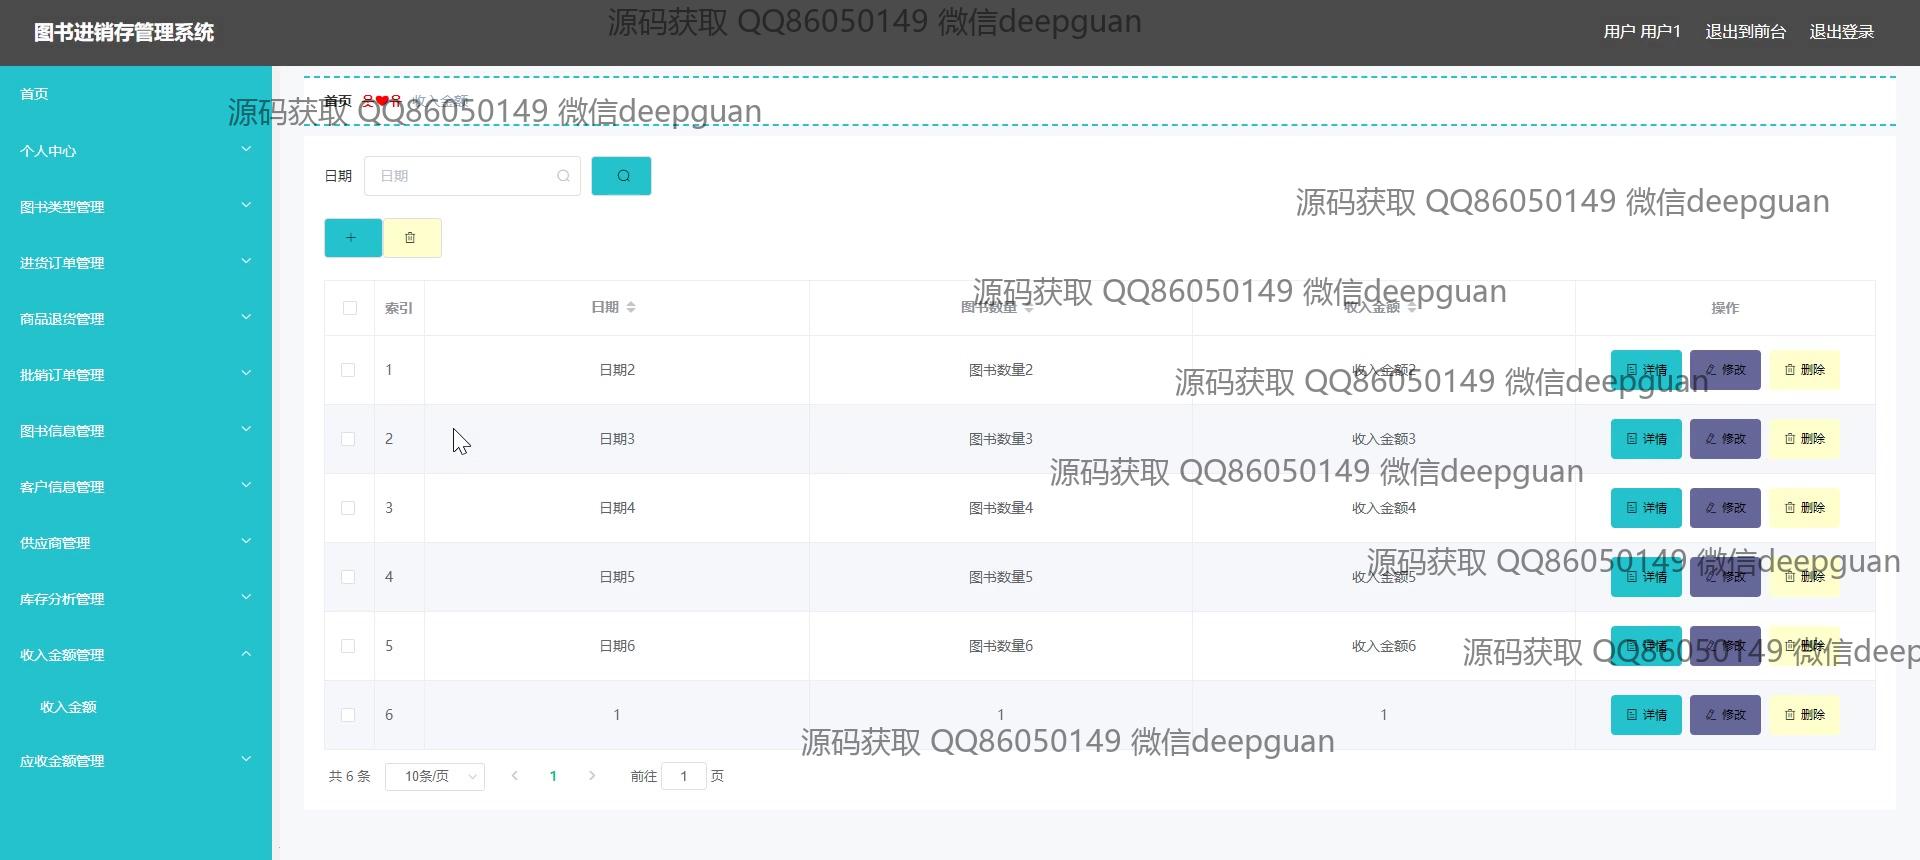
Task: Click the teal search magnifier button
Action: (x=621, y=176)
